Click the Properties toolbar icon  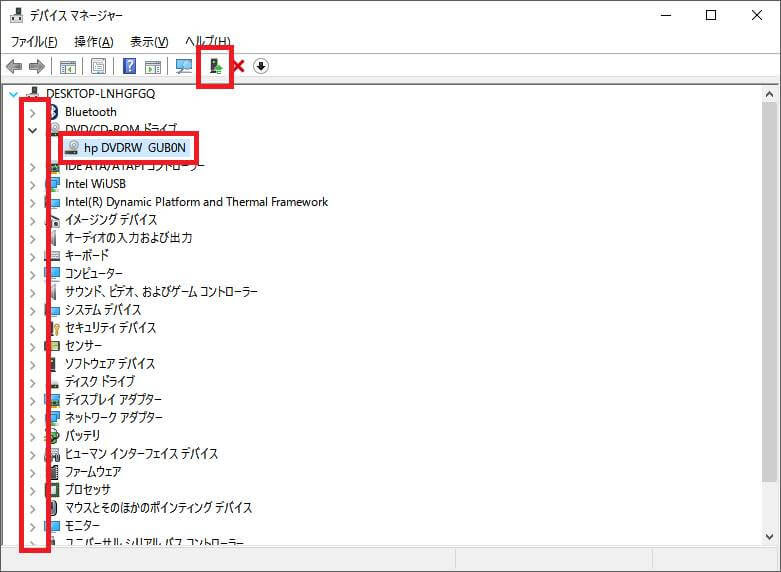[99, 66]
